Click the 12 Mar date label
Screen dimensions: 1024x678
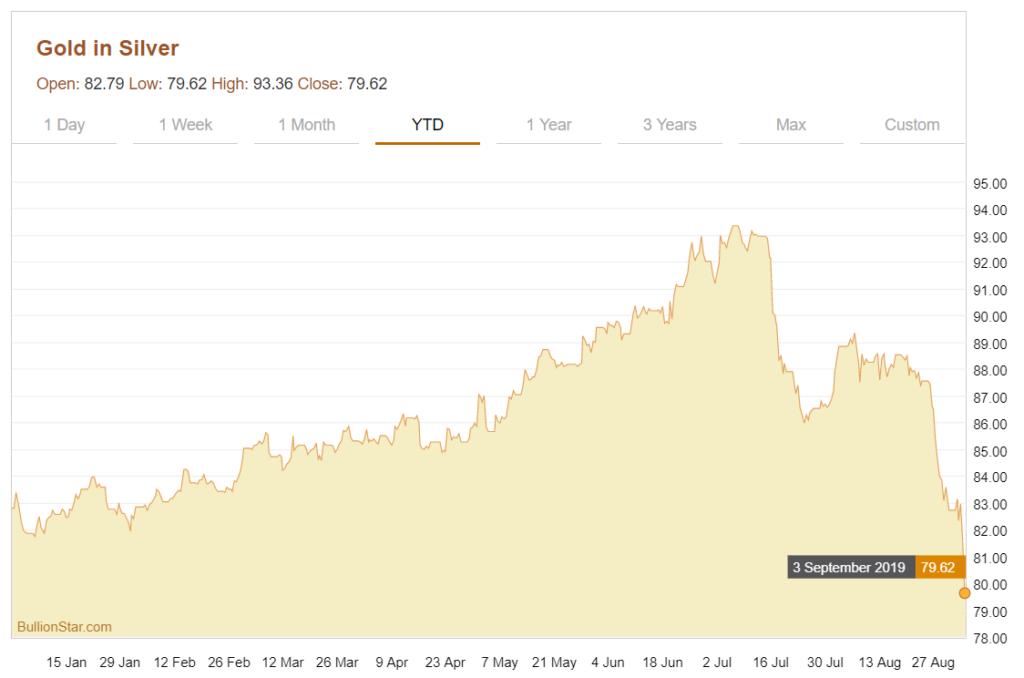283,662
